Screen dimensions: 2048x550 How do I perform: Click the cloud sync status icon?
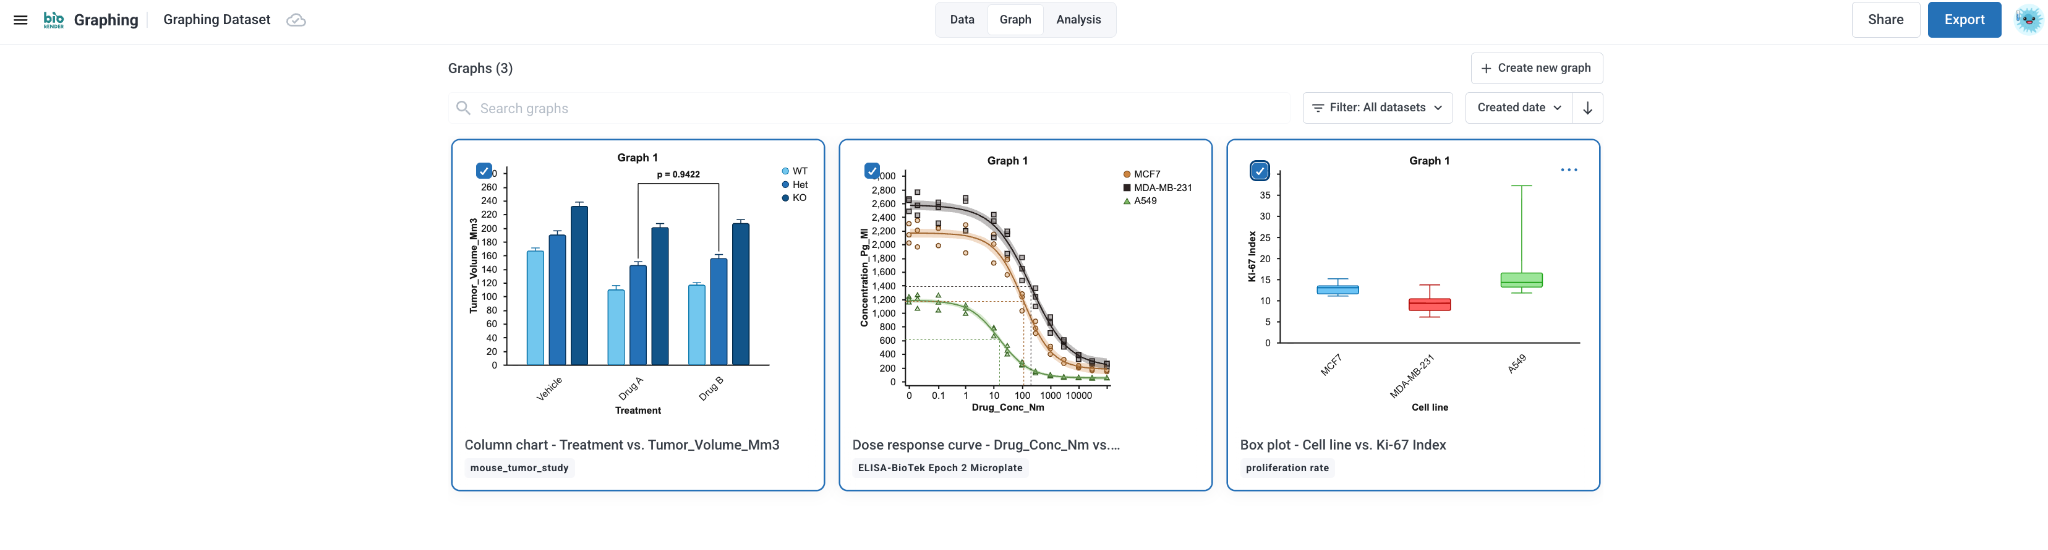point(296,20)
